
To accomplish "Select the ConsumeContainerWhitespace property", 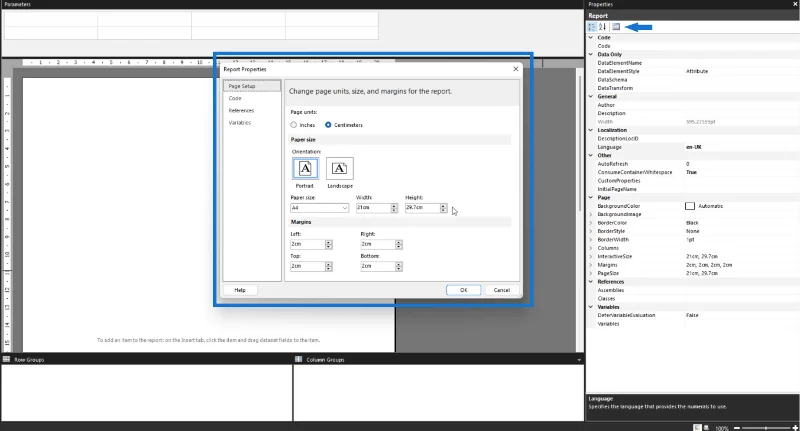I will click(693, 172).
